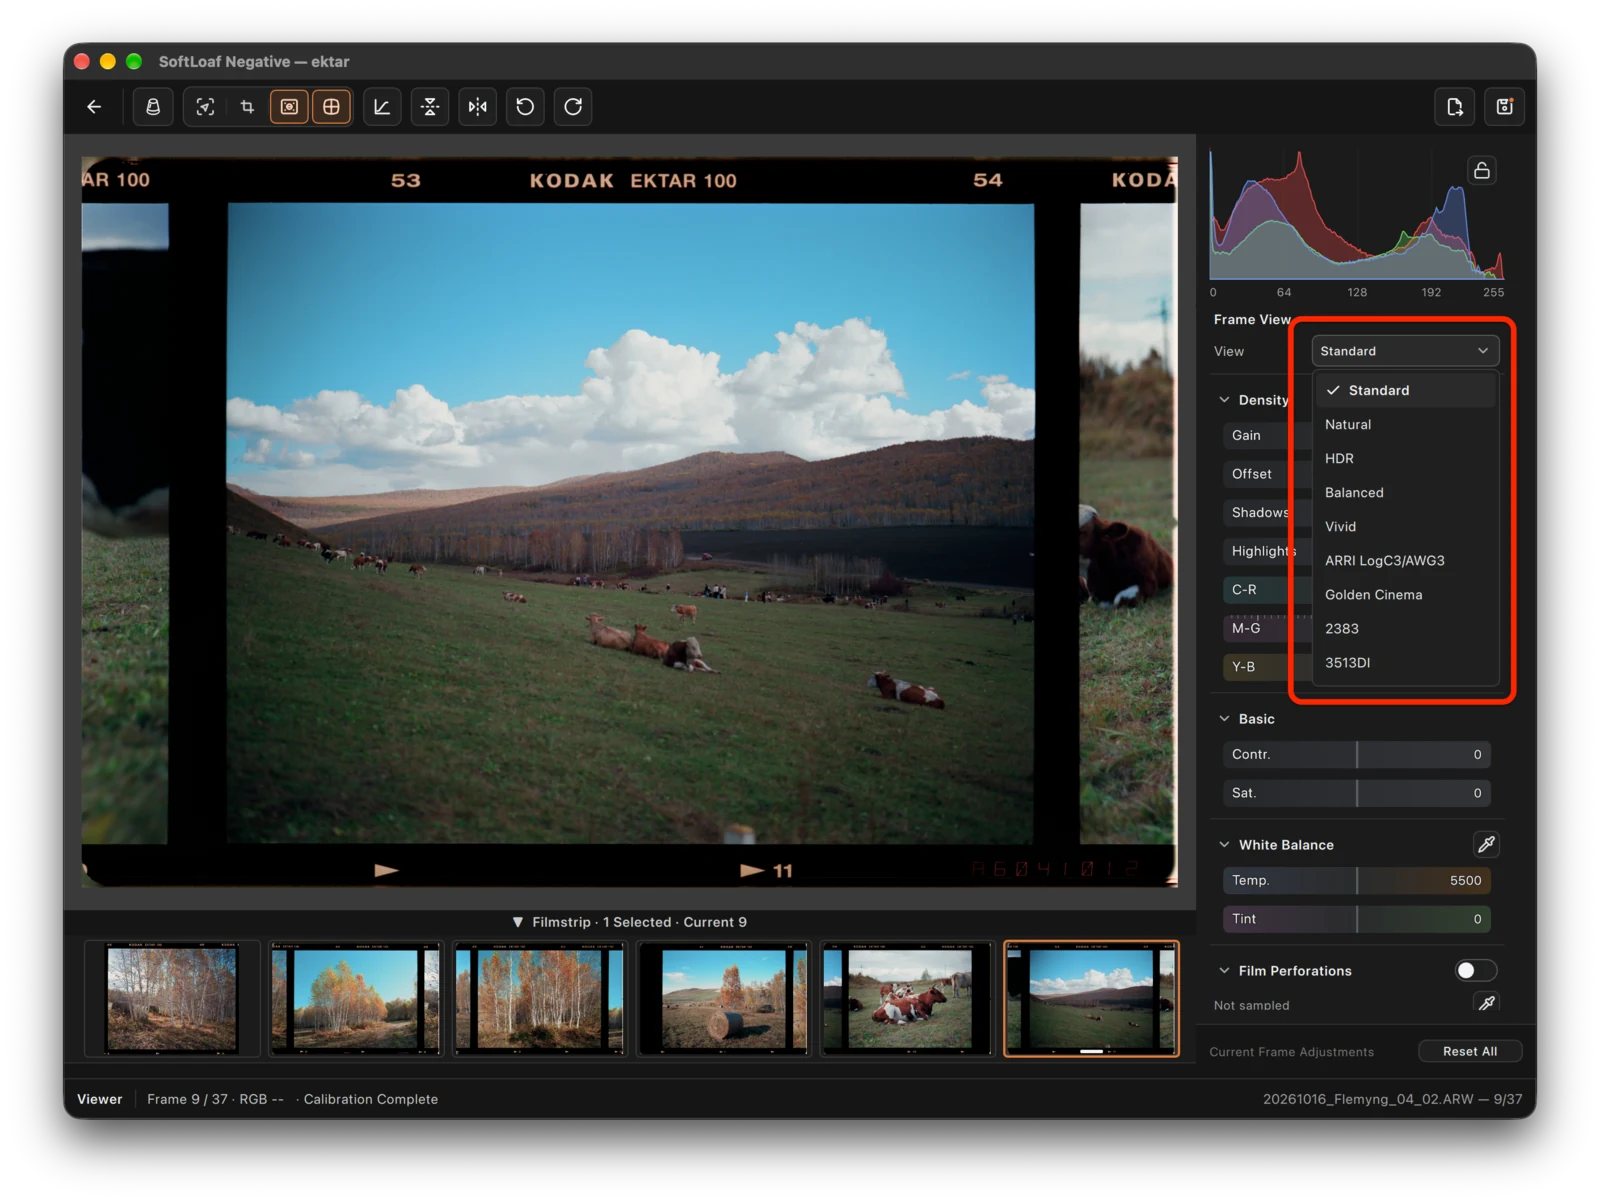Choose ARRI LogC3/AWG3 view option
This screenshot has height=1203, width=1600.
pyautogui.click(x=1405, y=560)
